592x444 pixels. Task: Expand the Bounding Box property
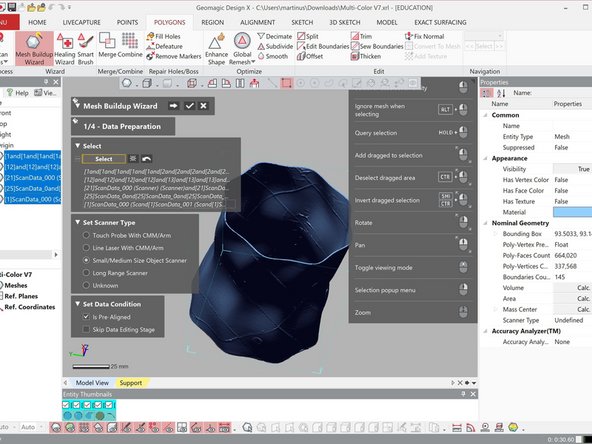[496, 234]
